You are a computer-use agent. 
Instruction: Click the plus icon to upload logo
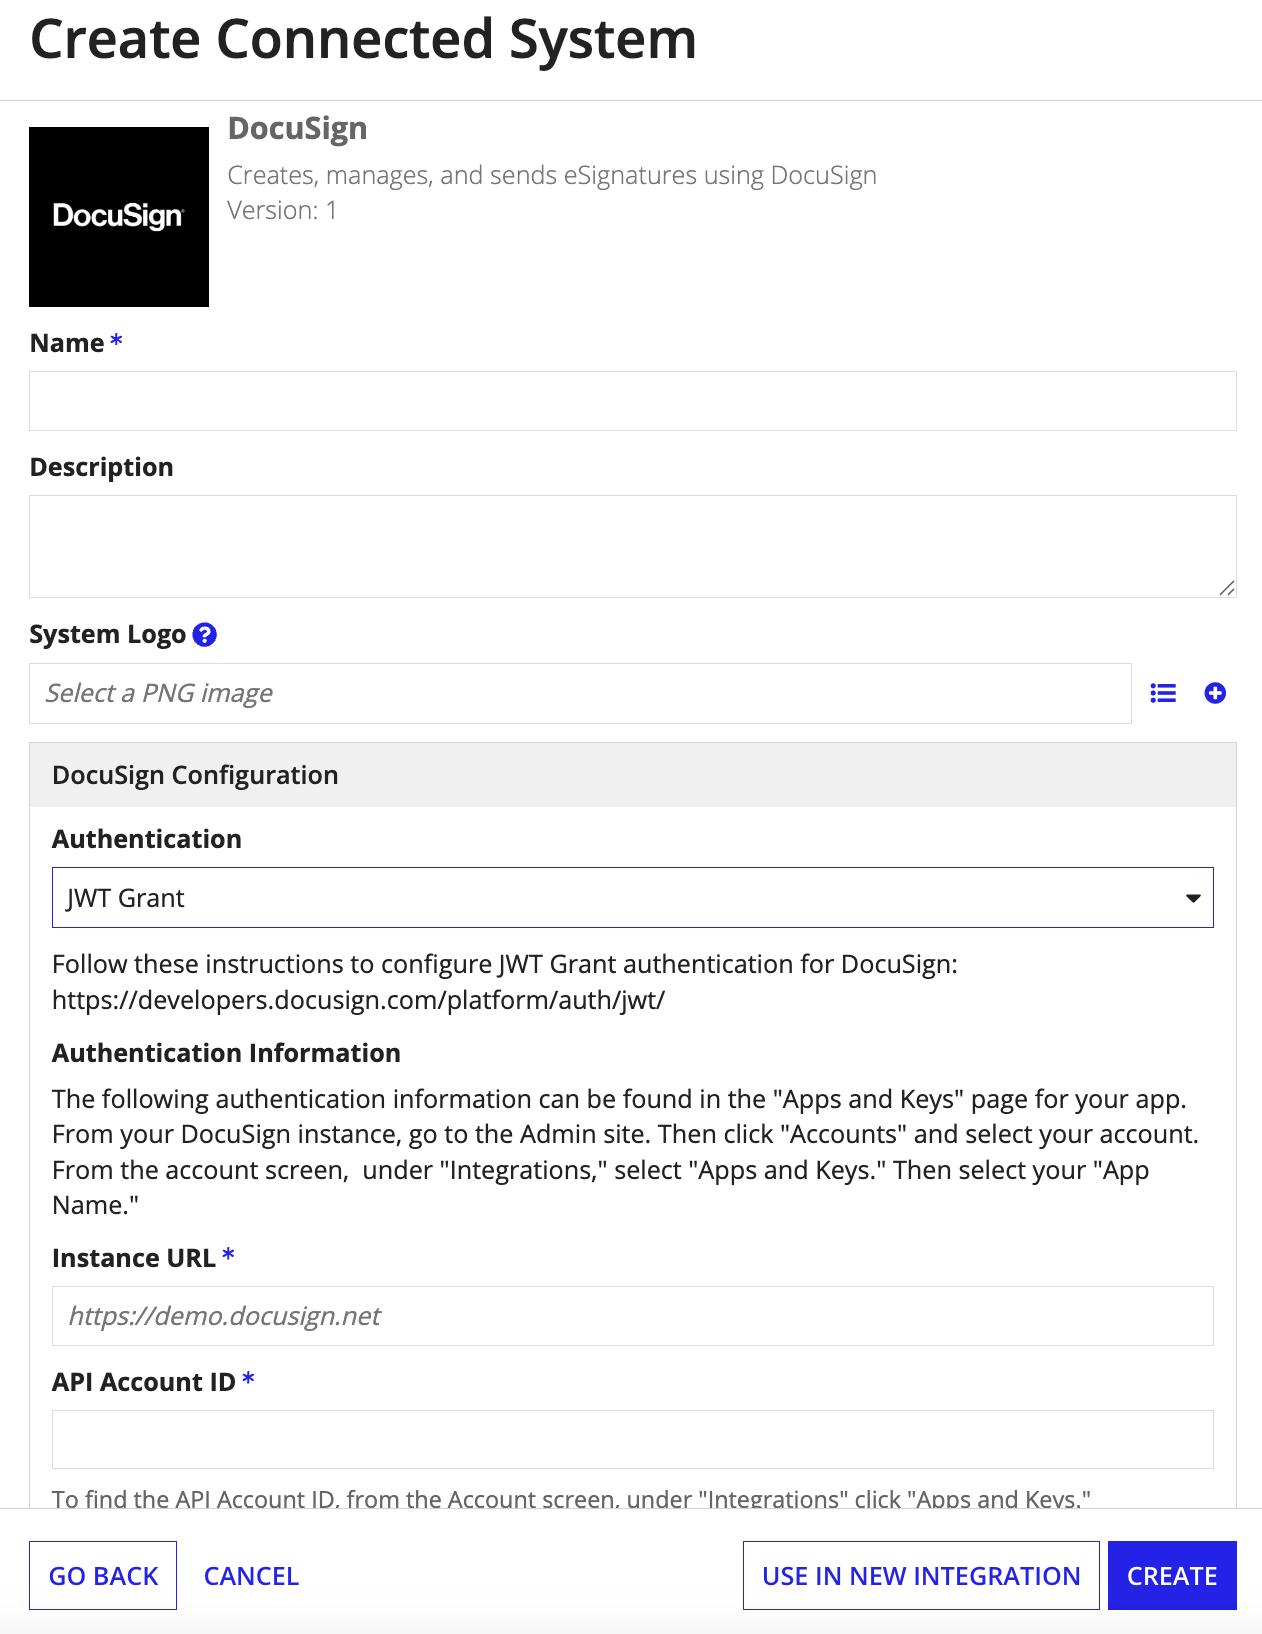click(1215, 693)
